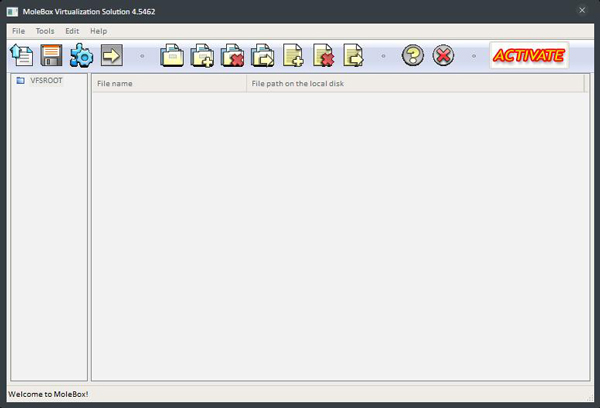This screenshot has height=408, width=600.
Task: Click the delete folder icon with red X
Action: click(232, 55)
